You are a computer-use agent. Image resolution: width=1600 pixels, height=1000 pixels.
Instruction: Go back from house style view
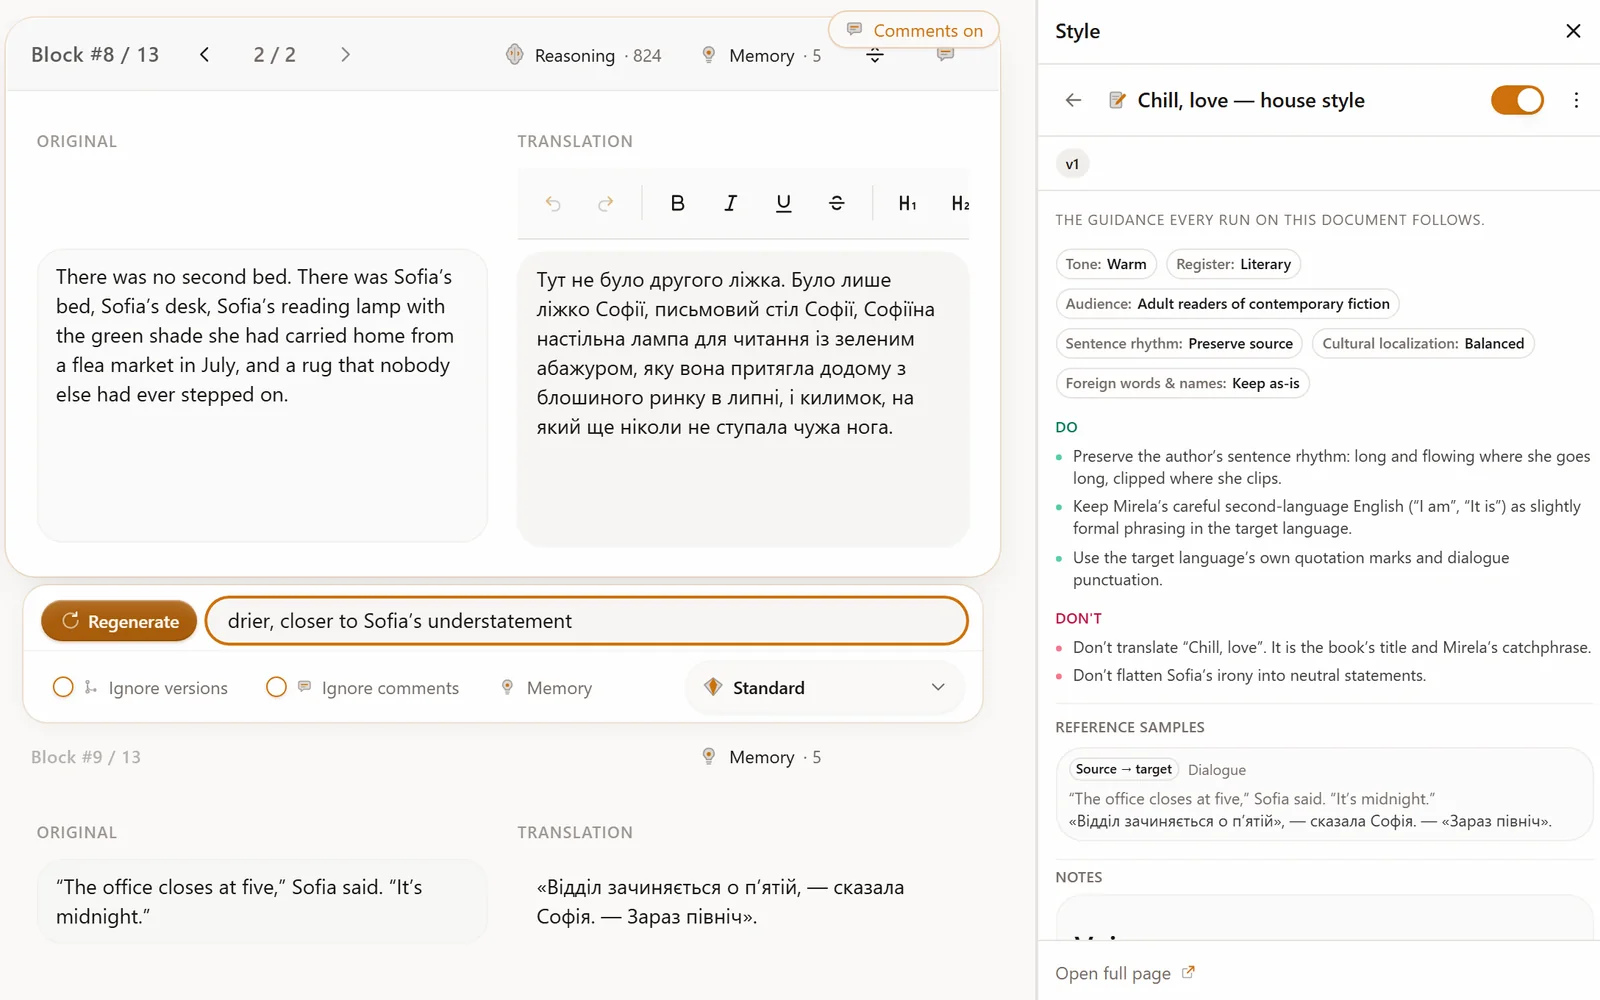click(1073, 100)
